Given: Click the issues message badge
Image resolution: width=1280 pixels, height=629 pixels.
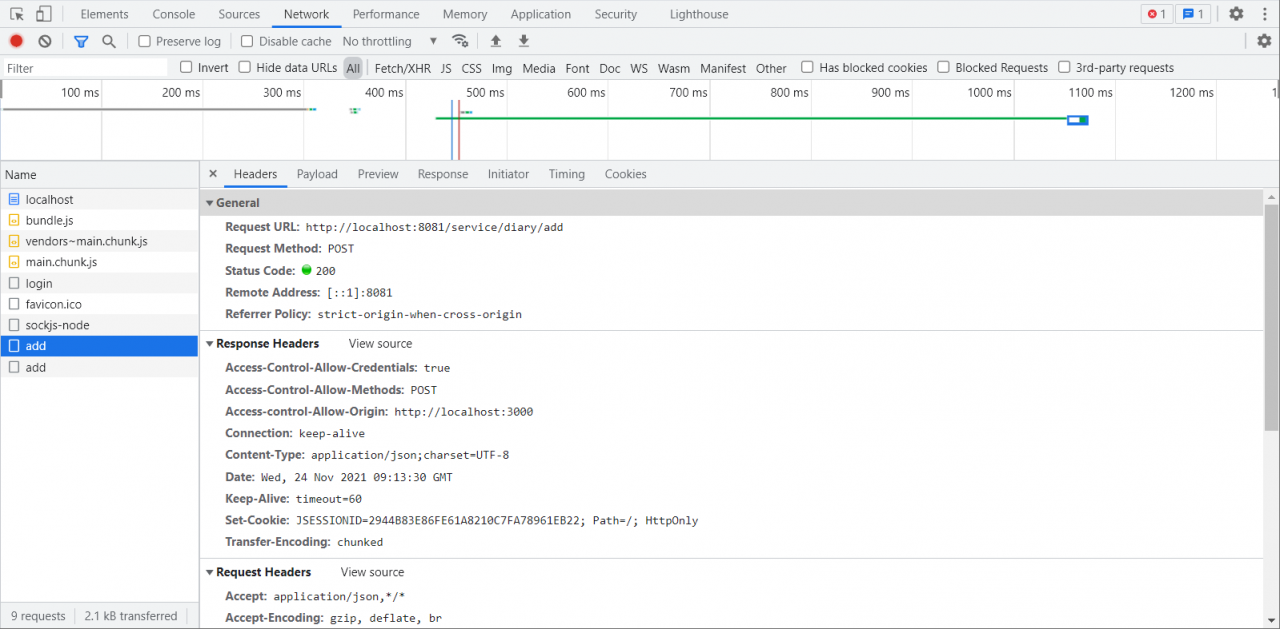Looking at the screenshot, I should (1192, 14).
